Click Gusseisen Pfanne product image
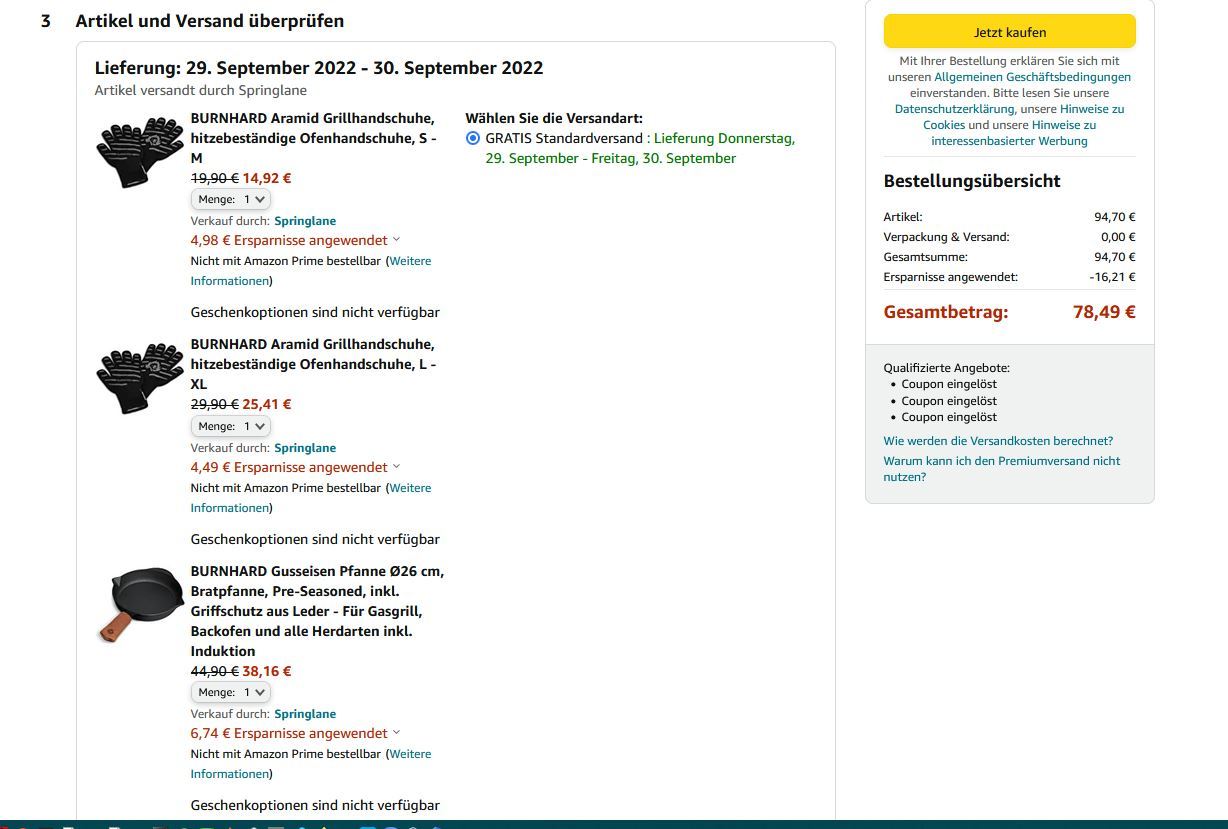1228x829 pixels. click(x=140, y=603)
